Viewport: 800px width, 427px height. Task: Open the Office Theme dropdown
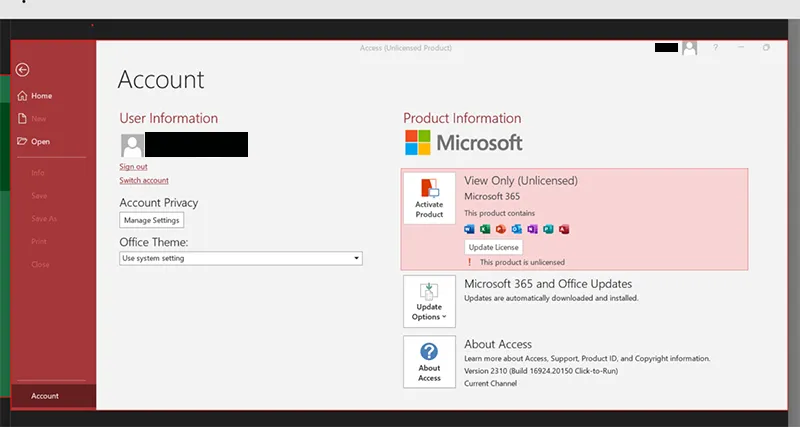[x=240, y=258]
